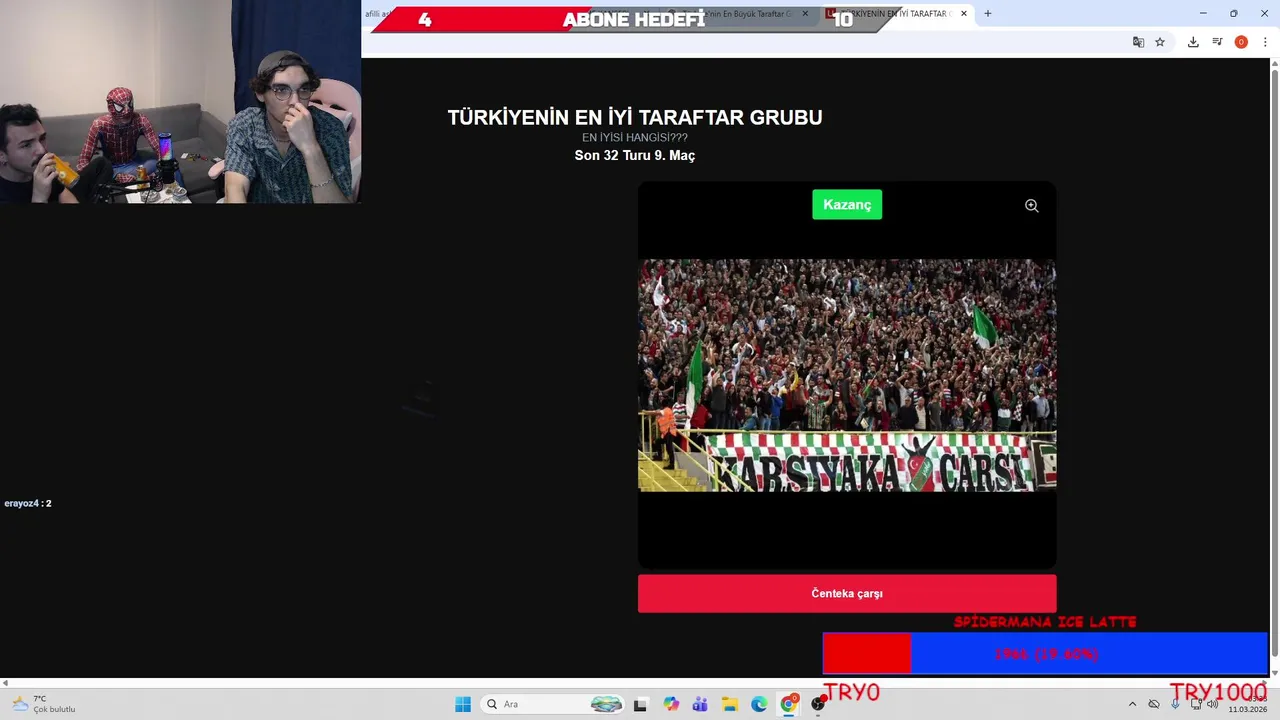Open Chrome three-dot menu

[x=1265, y=42]
